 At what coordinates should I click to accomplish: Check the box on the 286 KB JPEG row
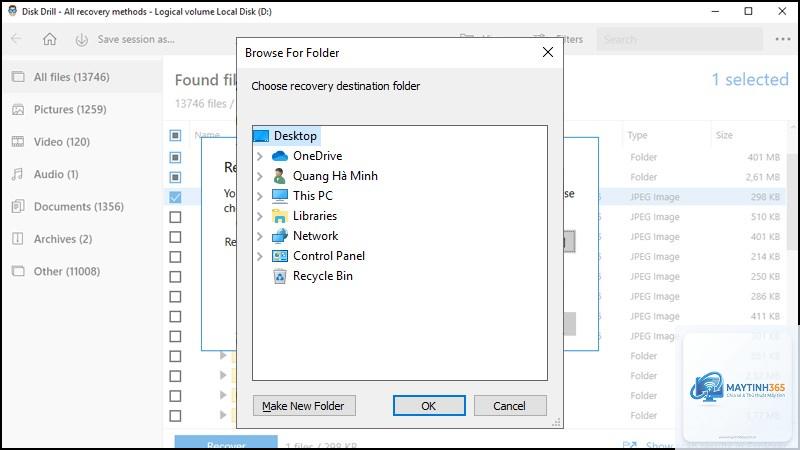(x=175, y=296)
